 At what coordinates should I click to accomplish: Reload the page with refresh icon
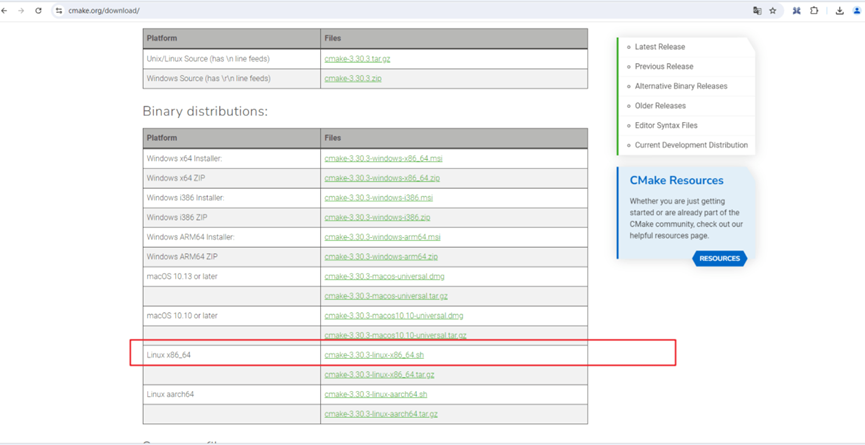[38, 10]
